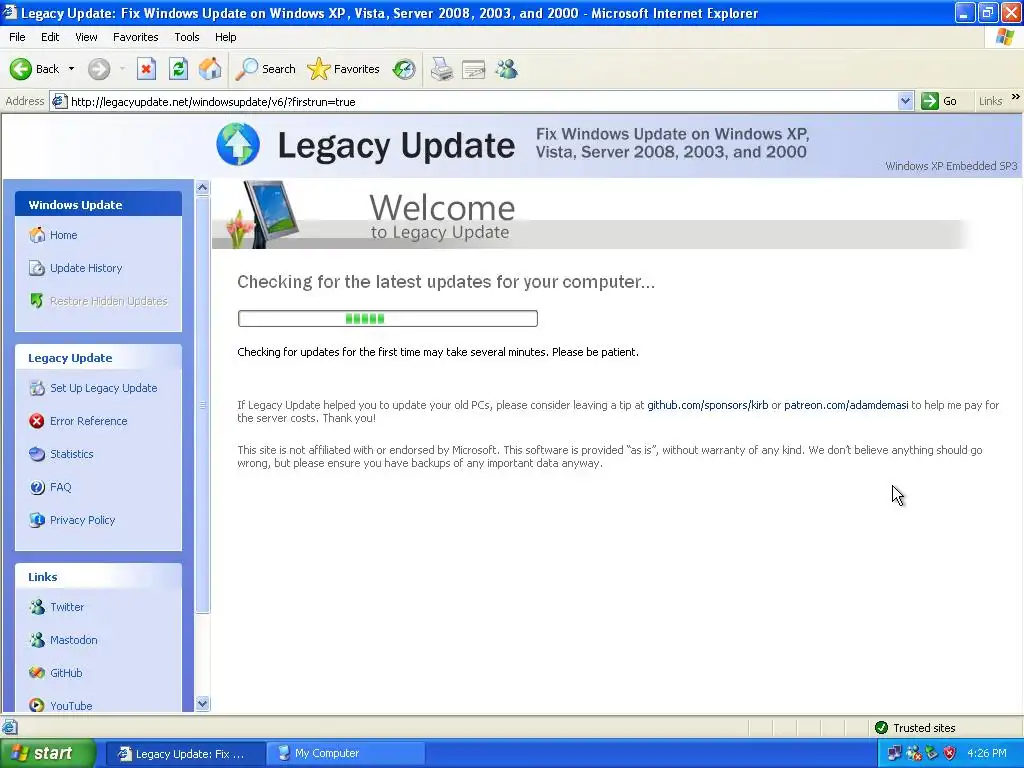Click the Print toolbar icon
The image size is (1024, 768).
pyautogui.click(x=442, y=69)
